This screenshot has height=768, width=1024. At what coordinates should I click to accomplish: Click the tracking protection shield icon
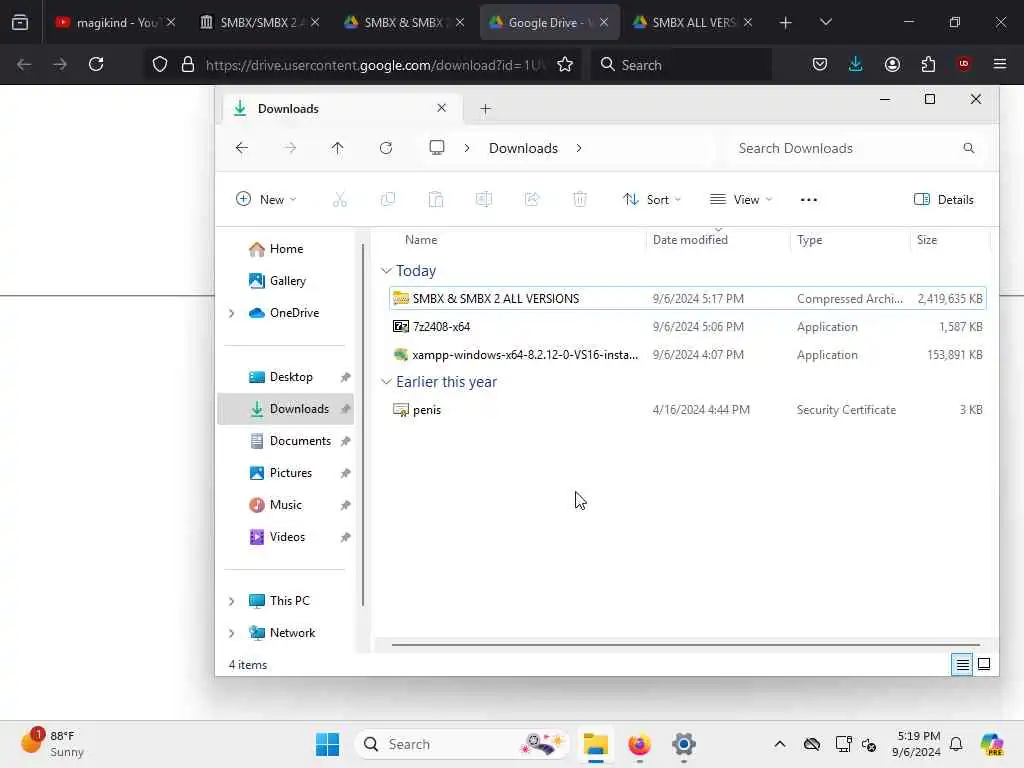160,64
